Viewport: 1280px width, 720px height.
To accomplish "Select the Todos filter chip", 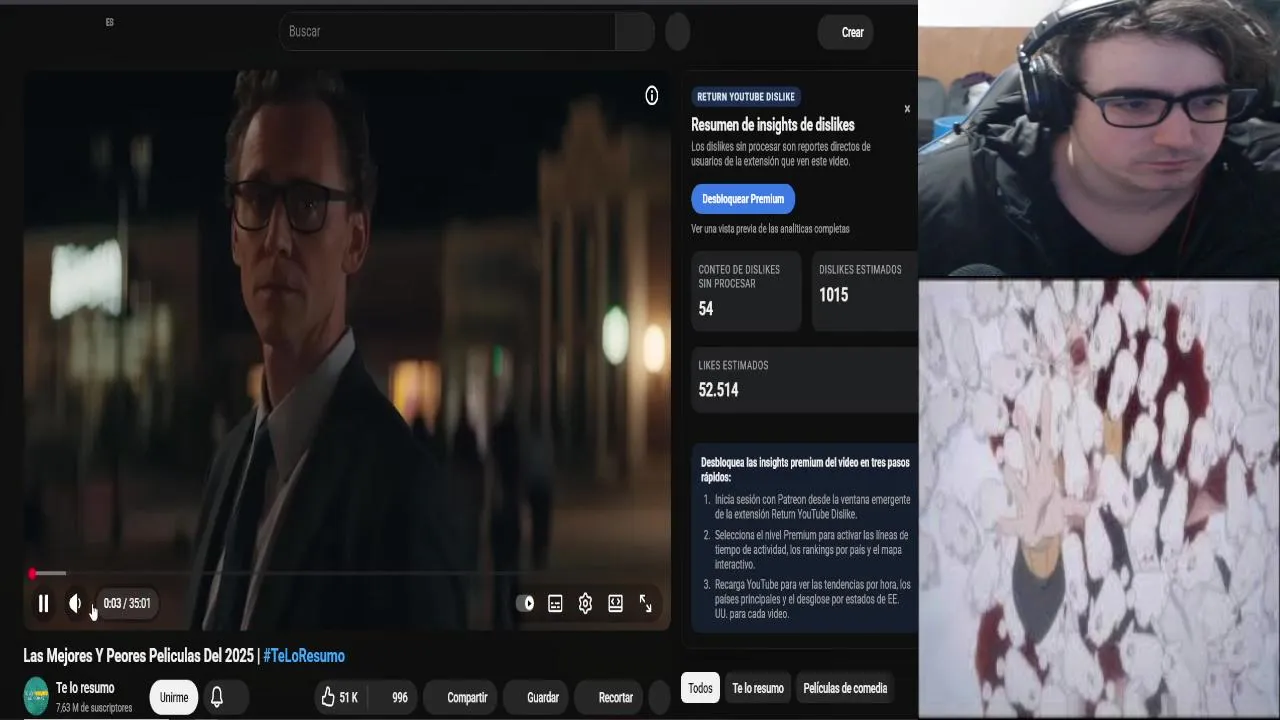I will [700, 688].
